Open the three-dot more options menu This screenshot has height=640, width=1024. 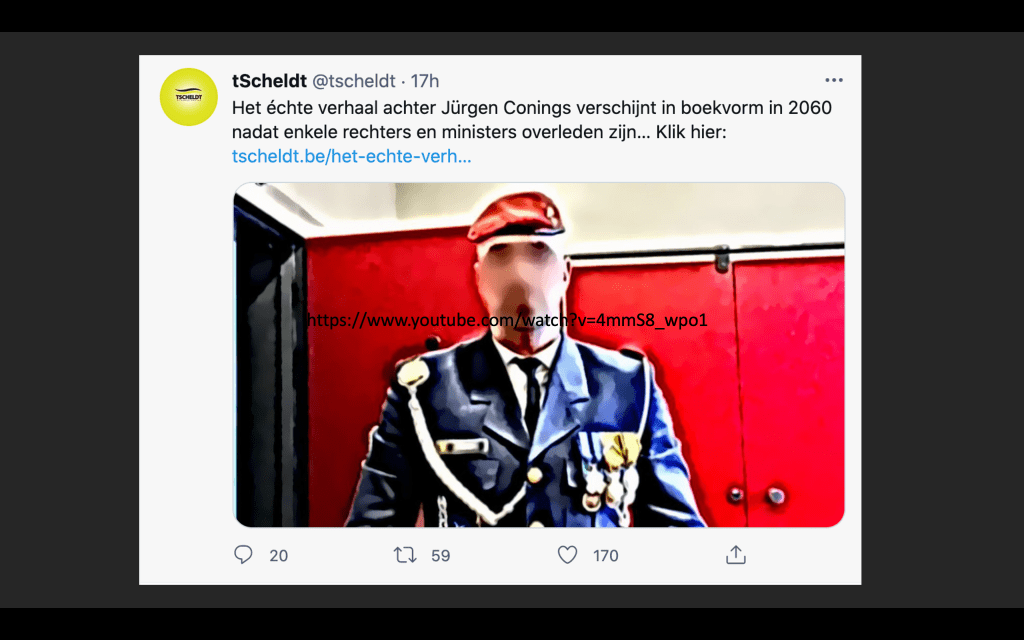click(x=834, y=80)
